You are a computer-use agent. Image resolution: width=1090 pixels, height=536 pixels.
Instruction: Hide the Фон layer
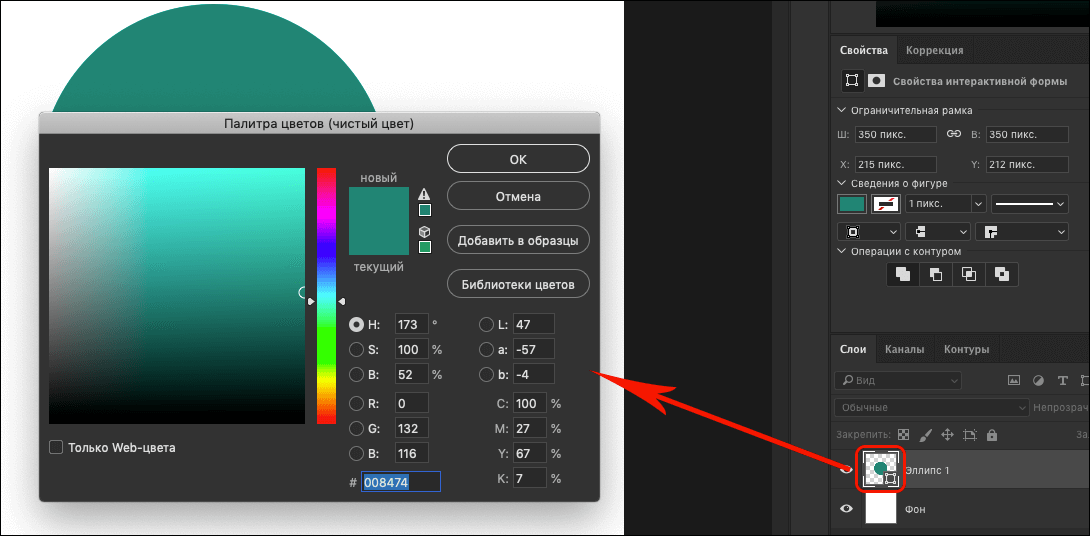pyautogui.click(x=846, y=509)
